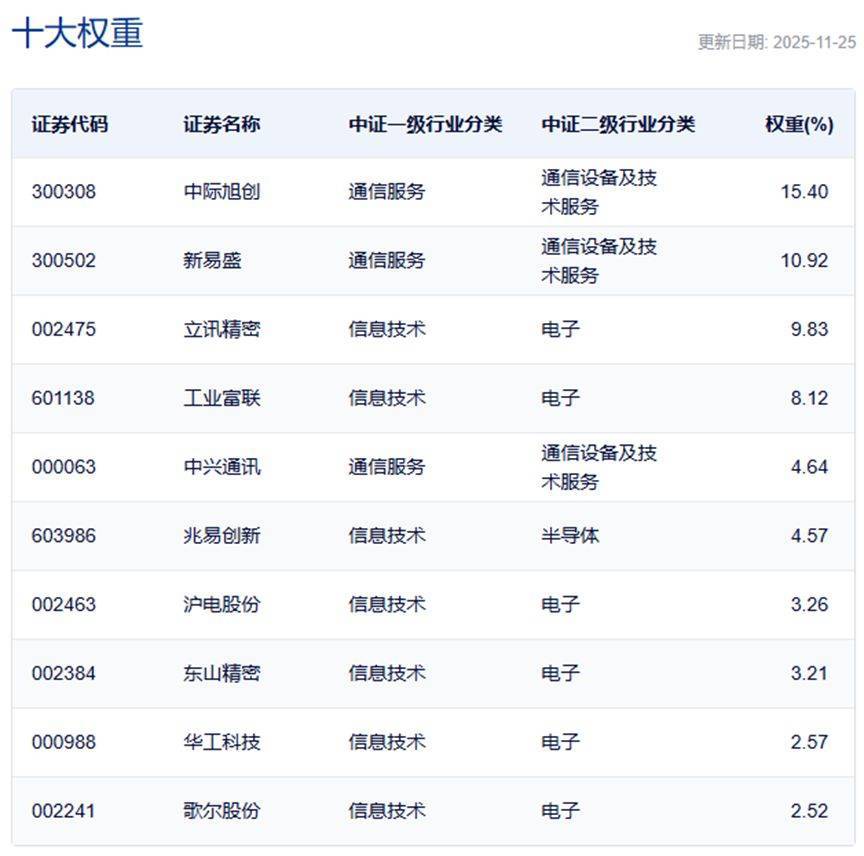Click the 十大权重 heading

[78, 33]
